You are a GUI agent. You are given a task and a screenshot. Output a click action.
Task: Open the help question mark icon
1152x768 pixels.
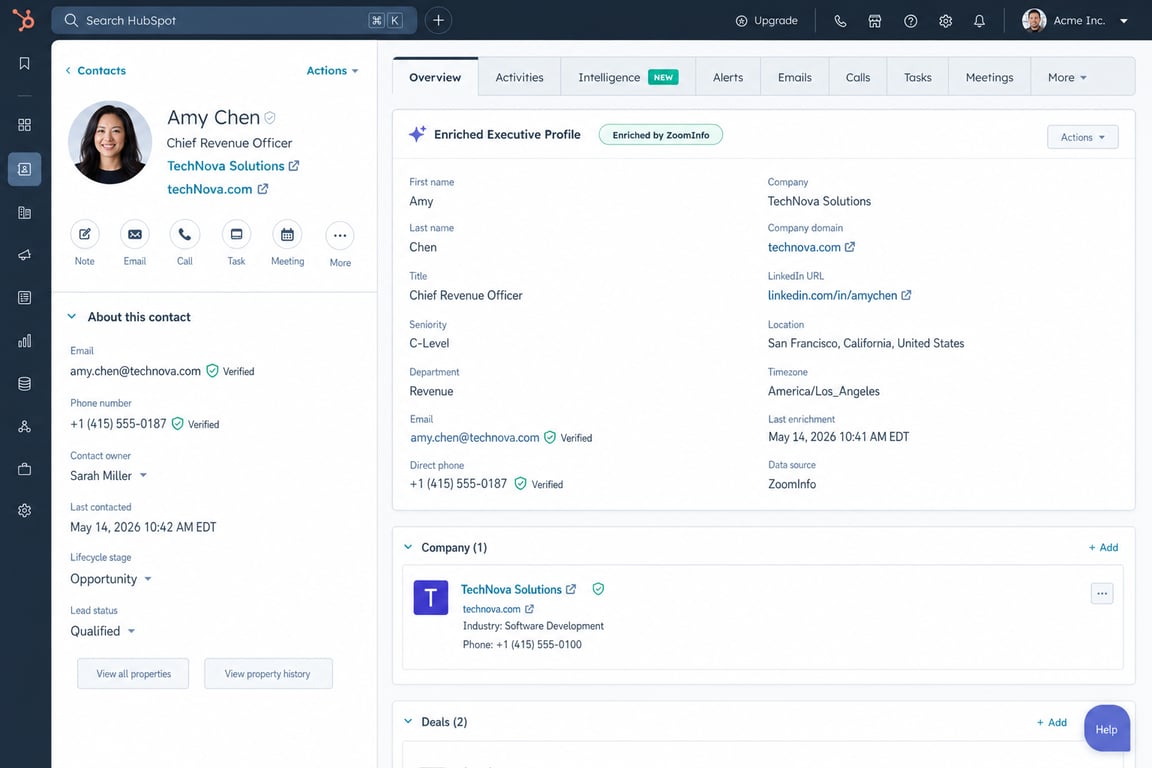coord(910,21)
